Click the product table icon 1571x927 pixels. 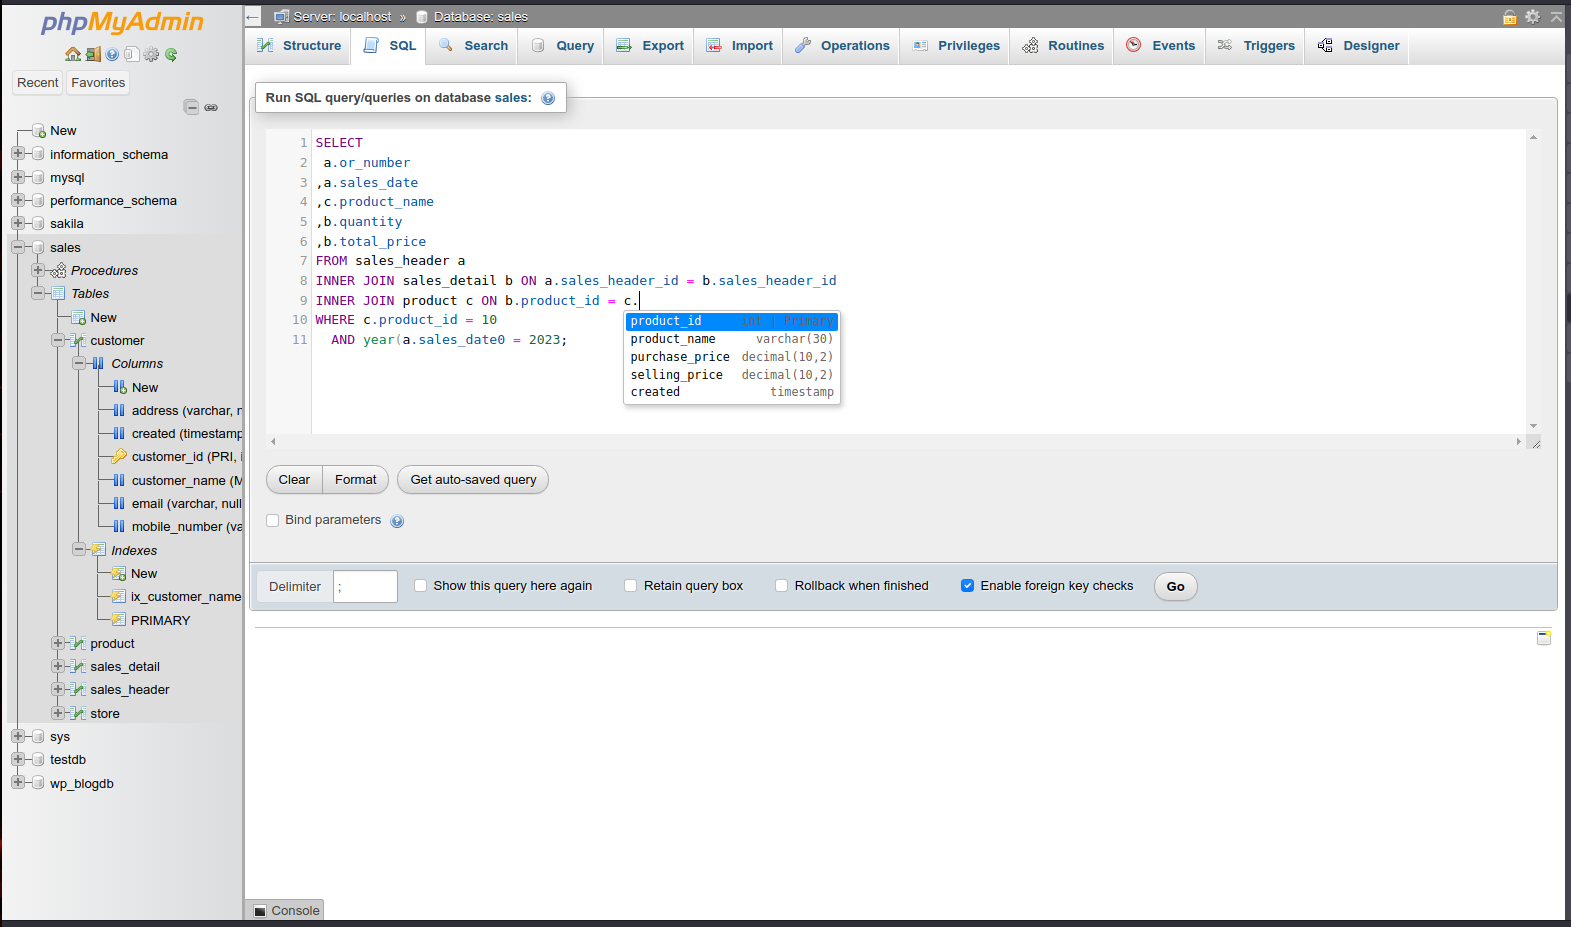78,643
